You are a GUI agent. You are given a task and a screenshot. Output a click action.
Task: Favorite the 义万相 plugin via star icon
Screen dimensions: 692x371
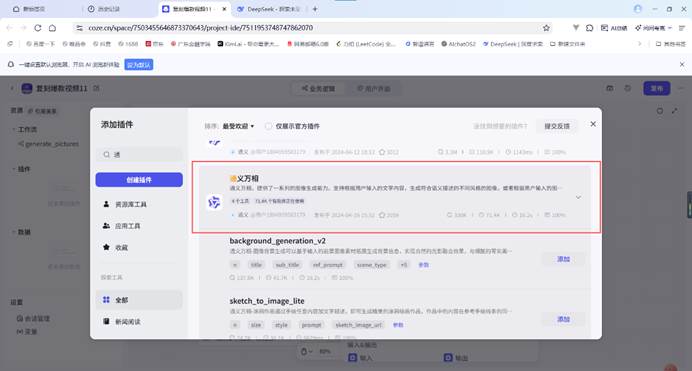(382, 215)
